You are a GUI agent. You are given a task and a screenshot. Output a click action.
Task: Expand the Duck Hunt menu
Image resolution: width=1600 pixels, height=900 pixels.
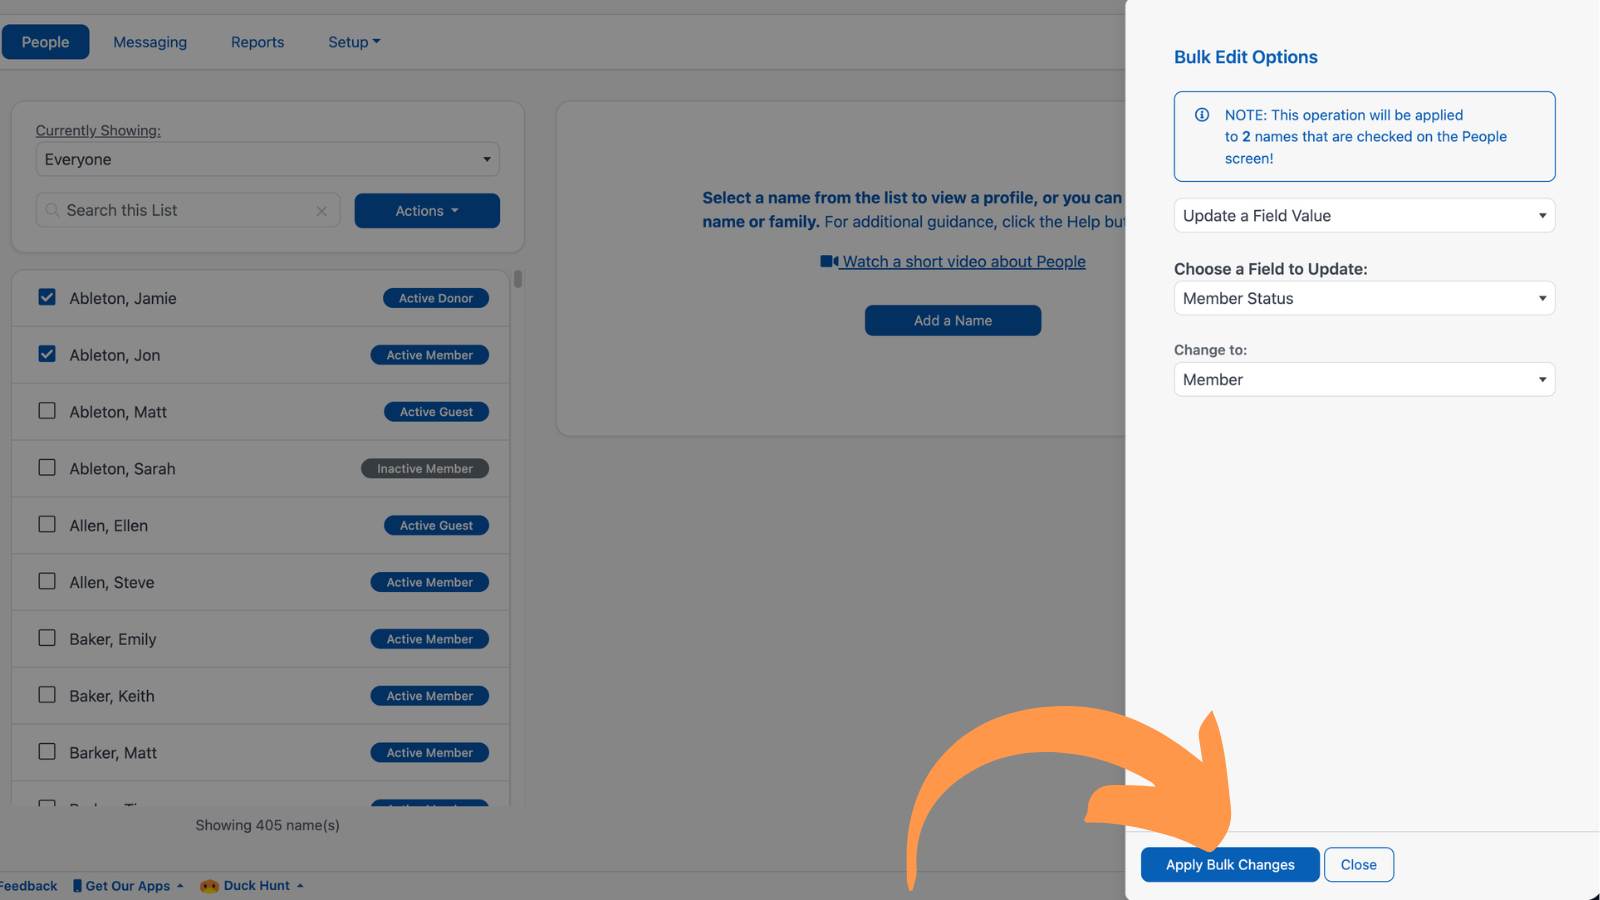tap(252, 886)
